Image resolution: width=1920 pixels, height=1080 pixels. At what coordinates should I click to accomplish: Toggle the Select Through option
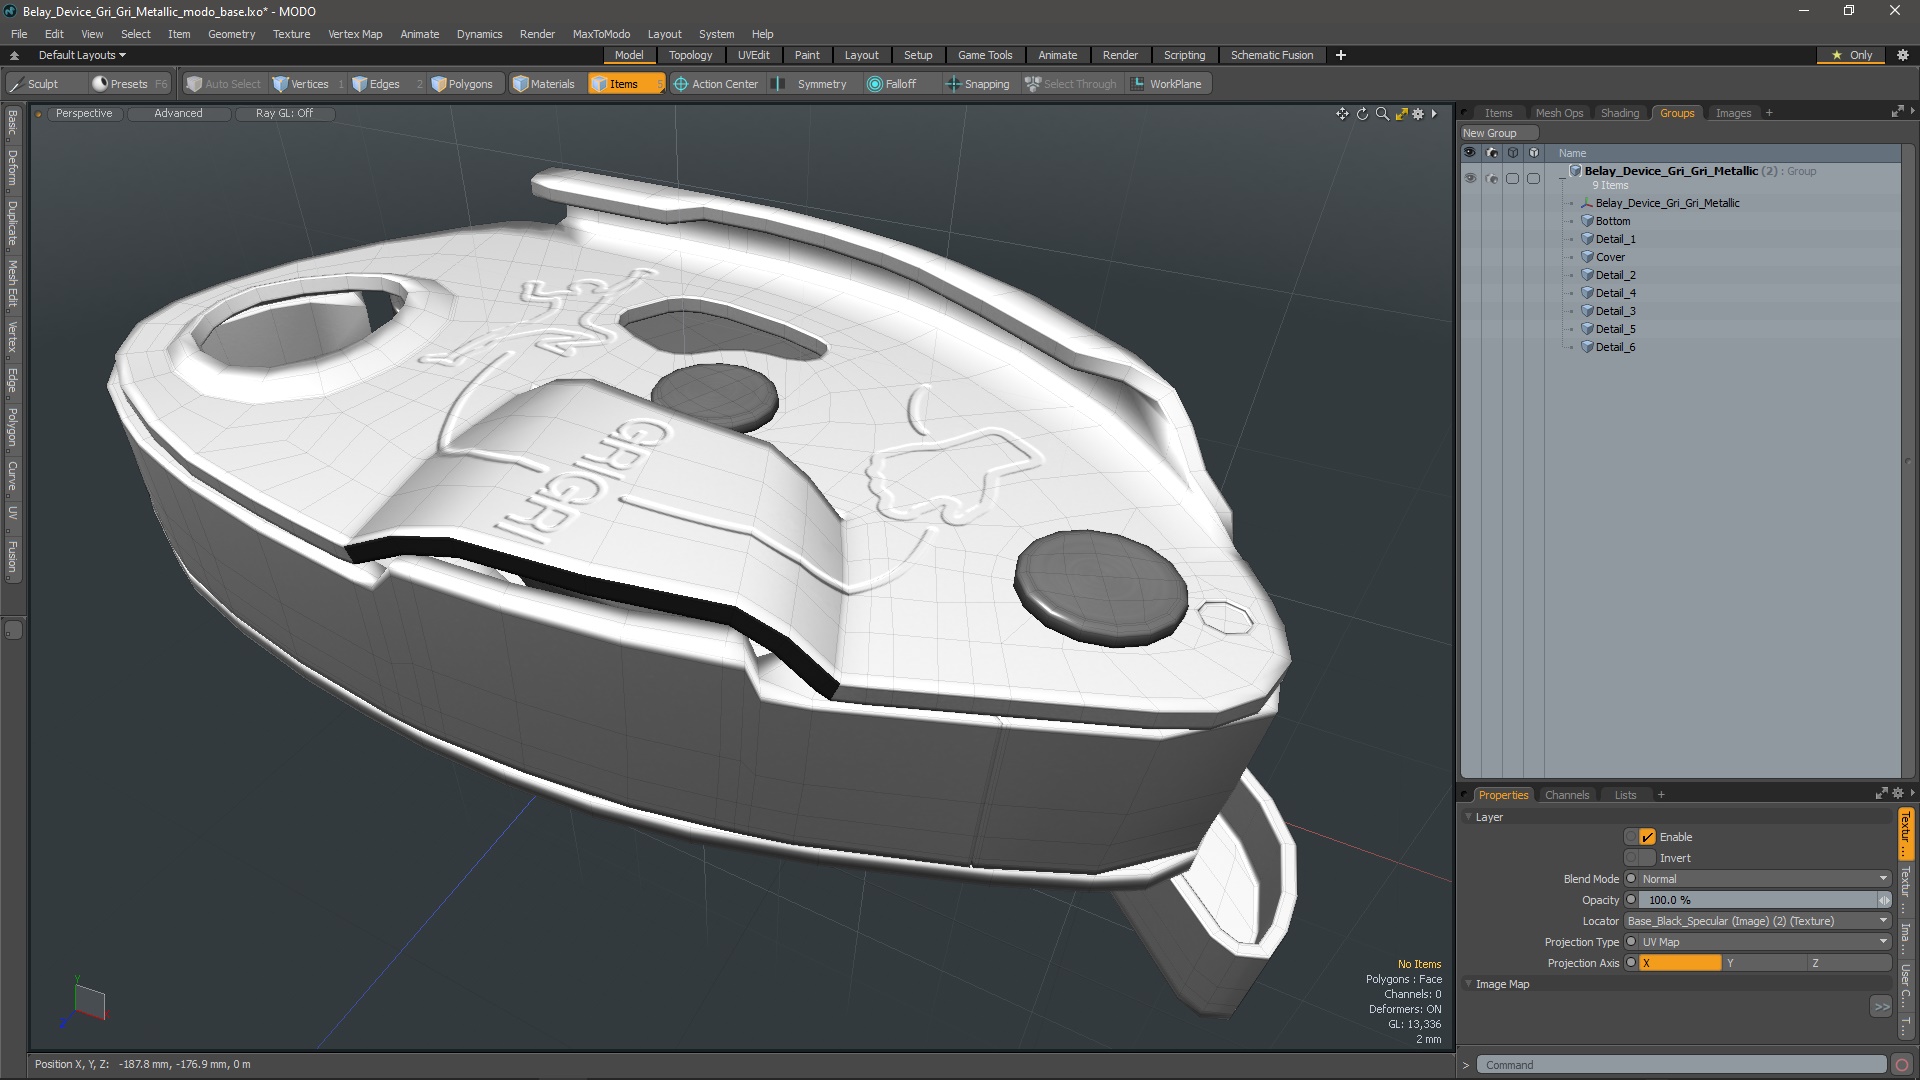coord(1071,84)
